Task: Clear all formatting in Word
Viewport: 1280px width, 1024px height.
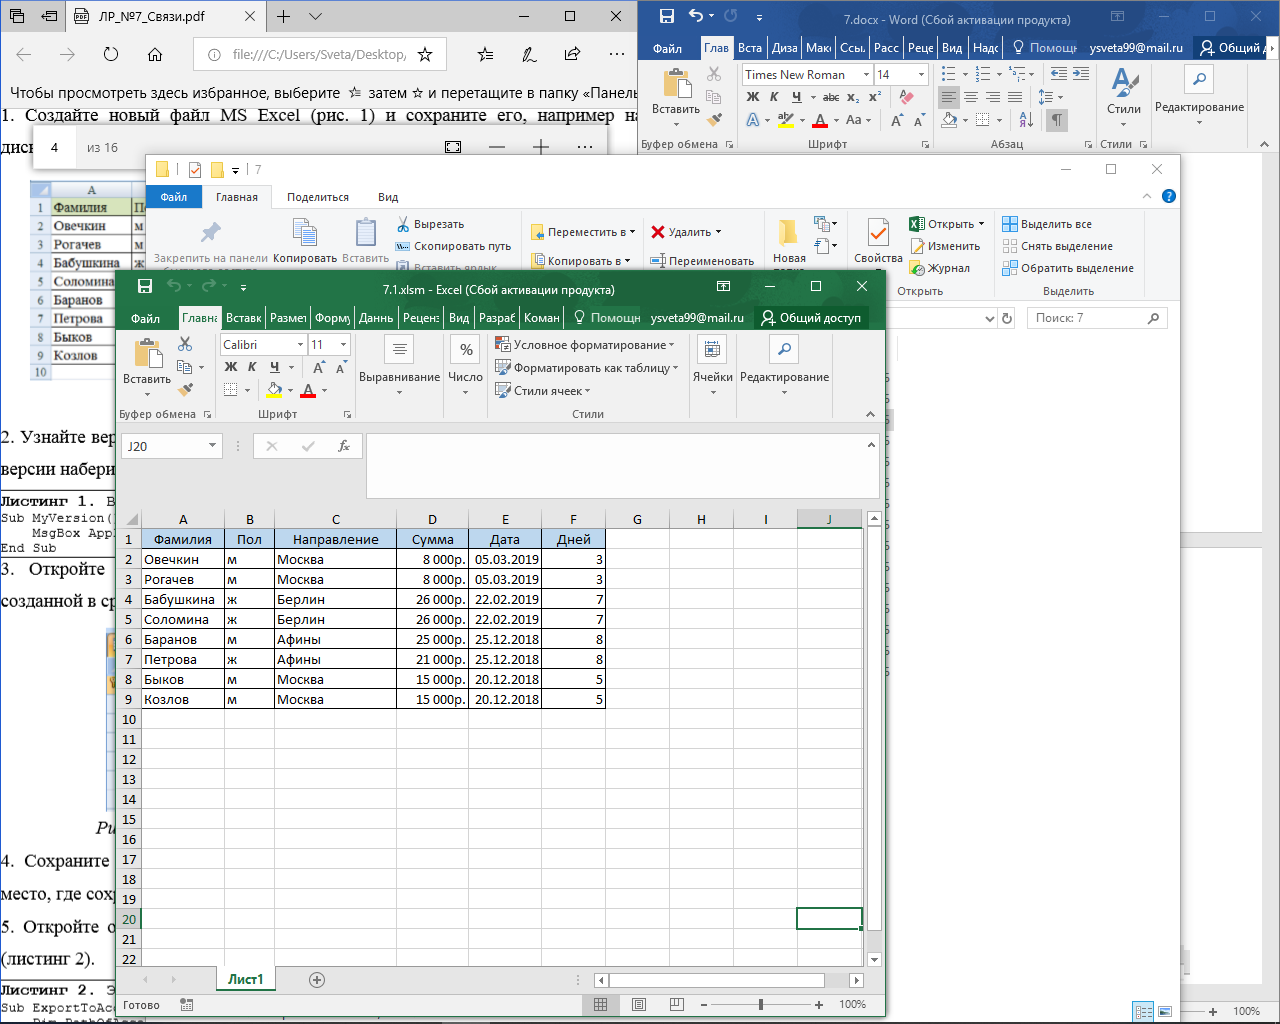Action: pos(906,97)
